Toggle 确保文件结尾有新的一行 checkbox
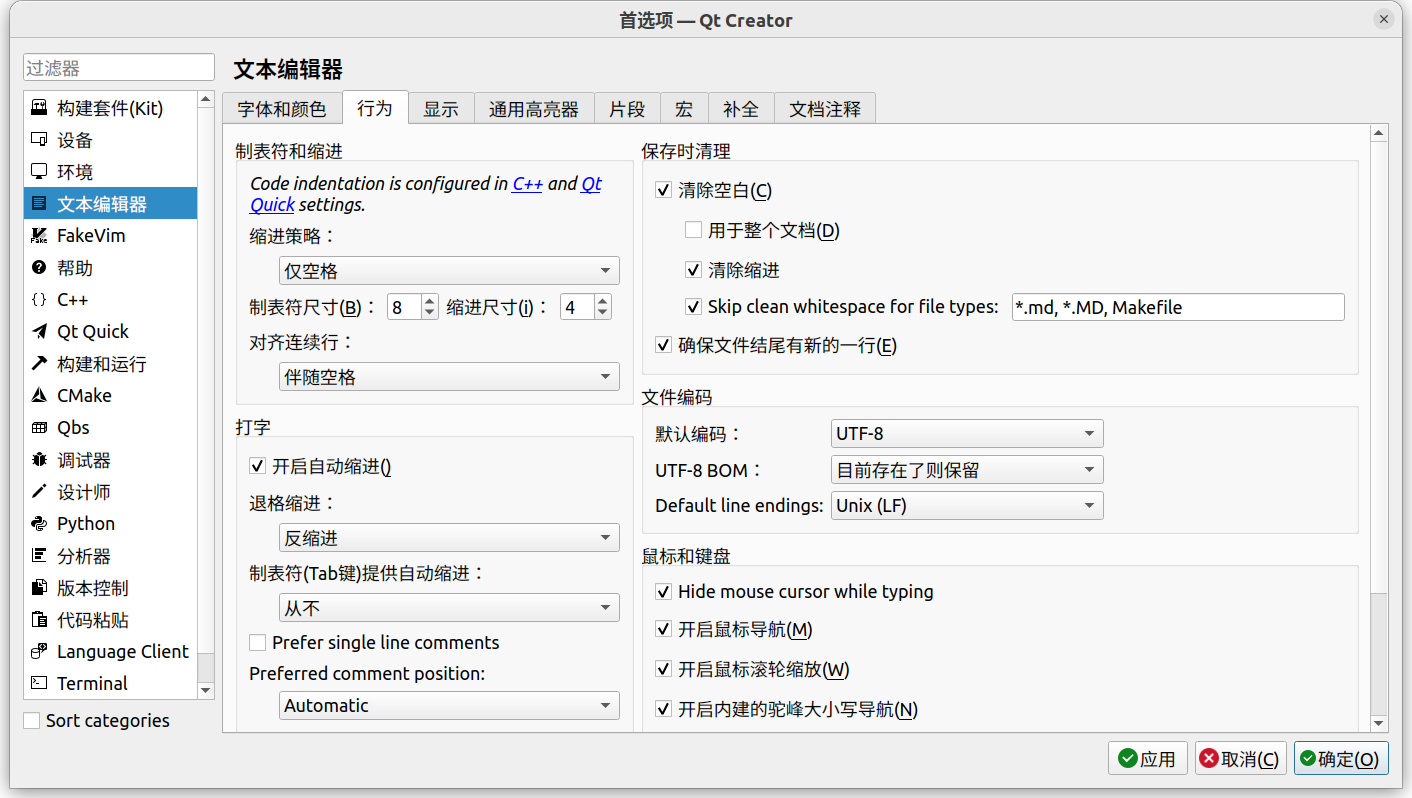 tap(663, 345)
